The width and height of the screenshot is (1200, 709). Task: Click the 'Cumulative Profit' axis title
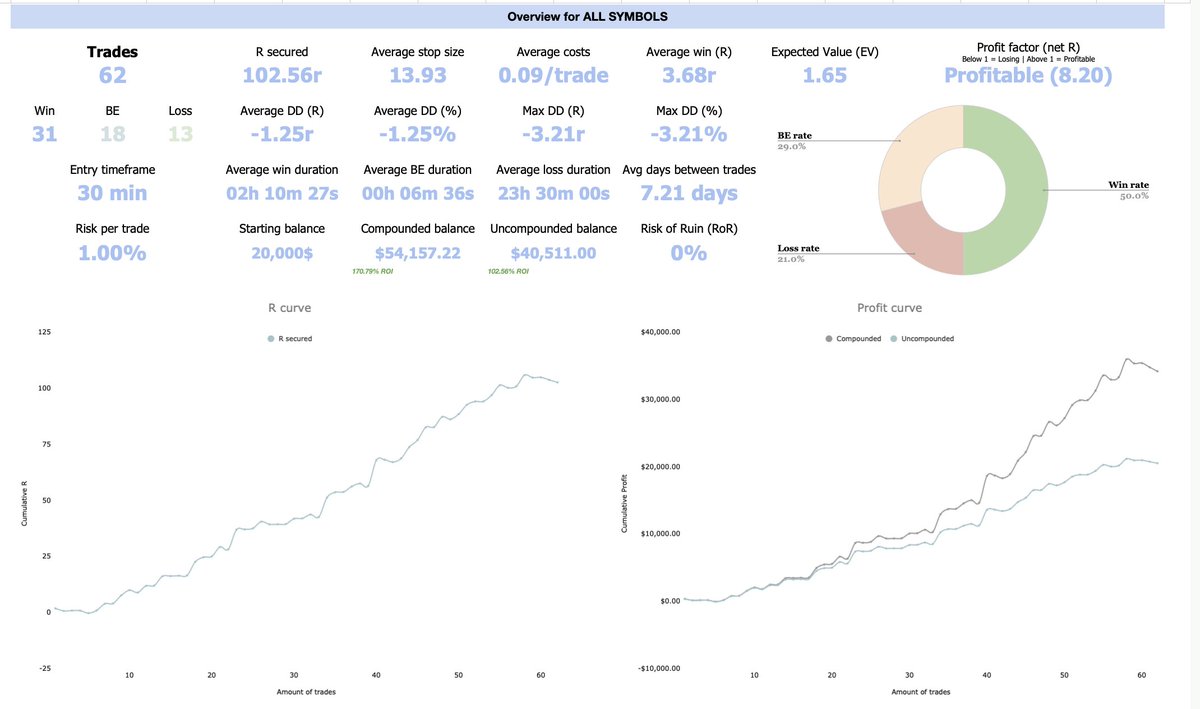623,502
